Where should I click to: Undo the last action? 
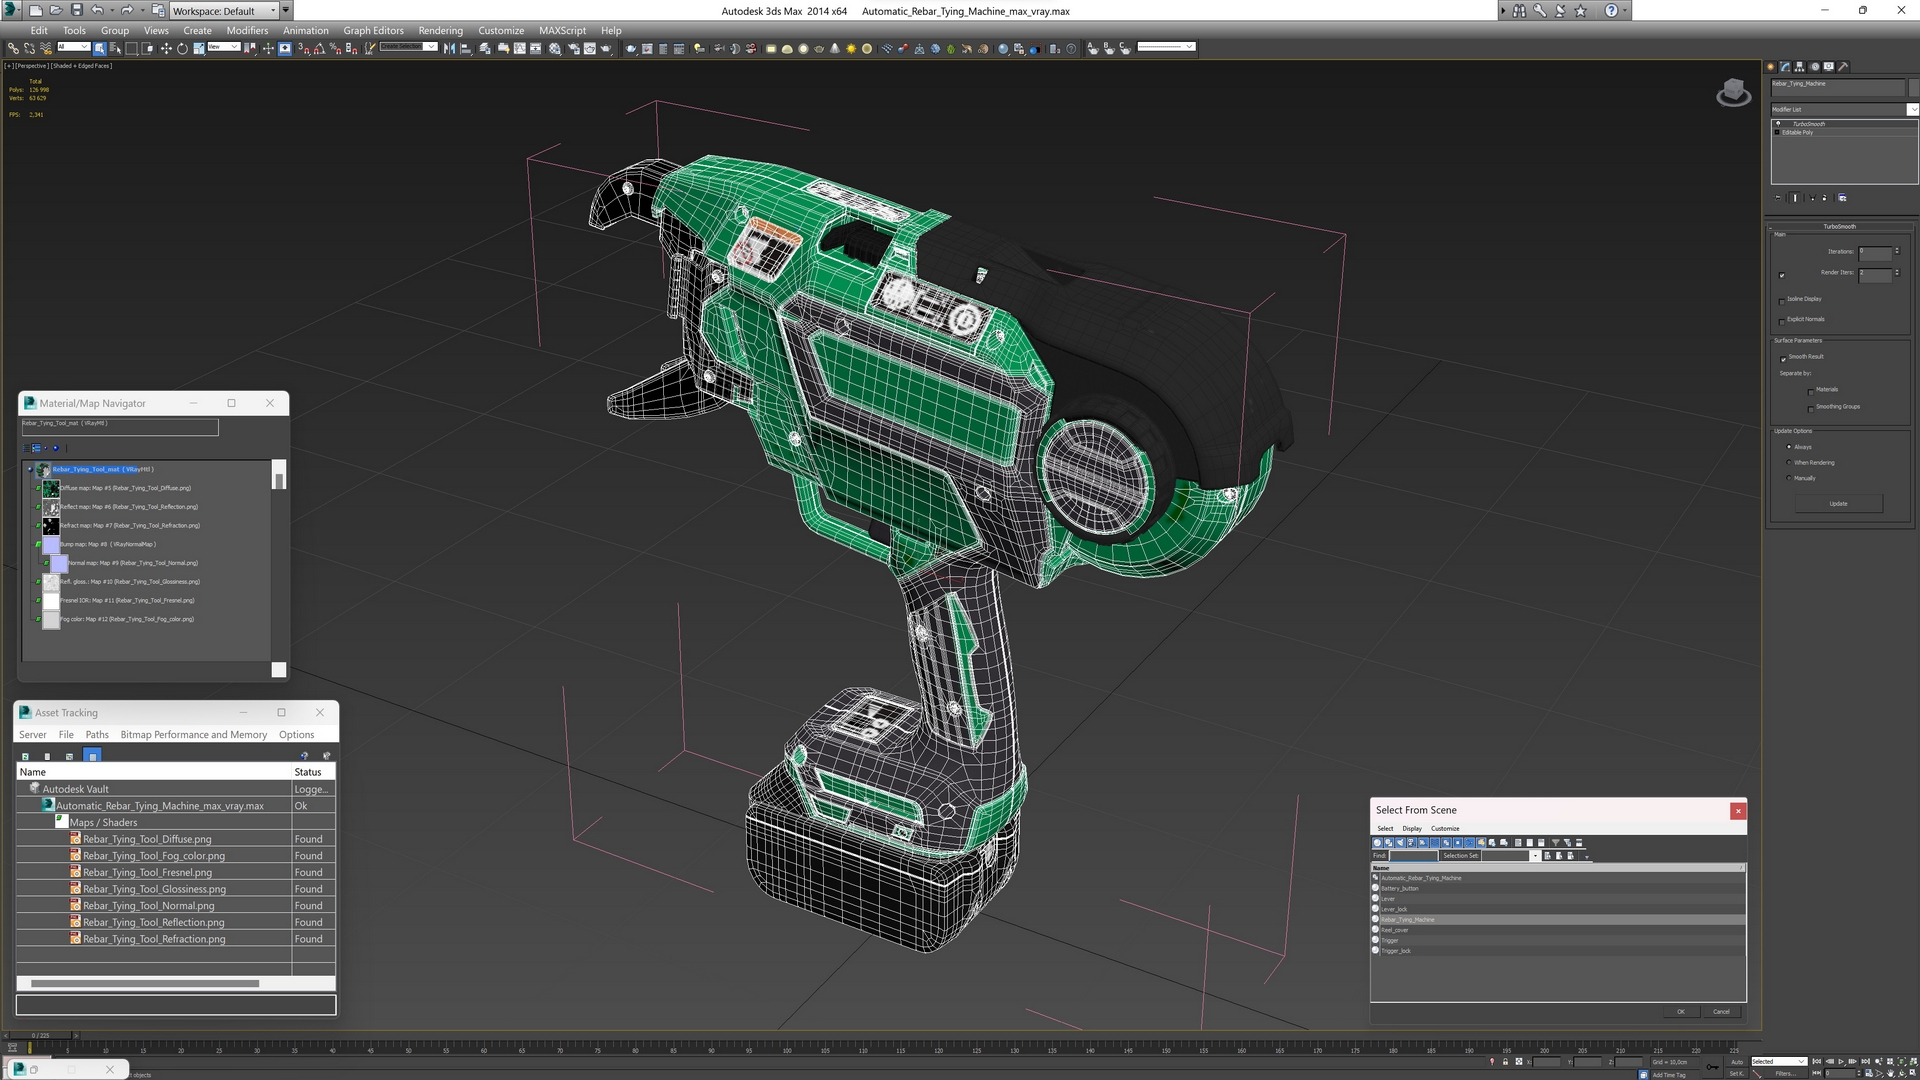[x=97, y=10]
